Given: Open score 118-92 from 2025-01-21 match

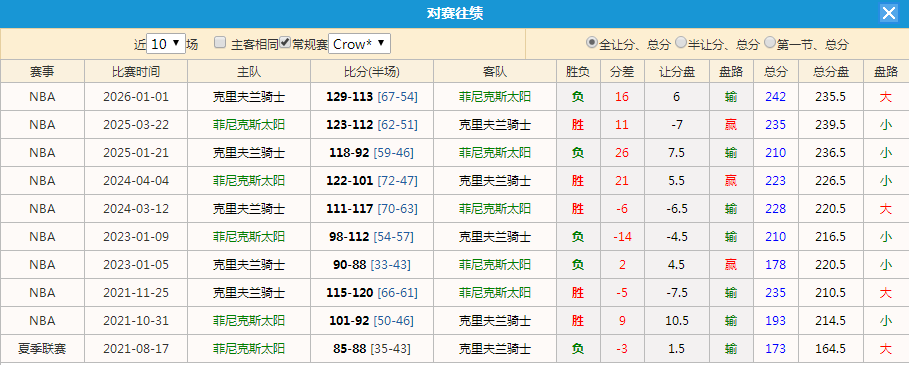Looking at the screenshot, I should (x=350, y=153).
